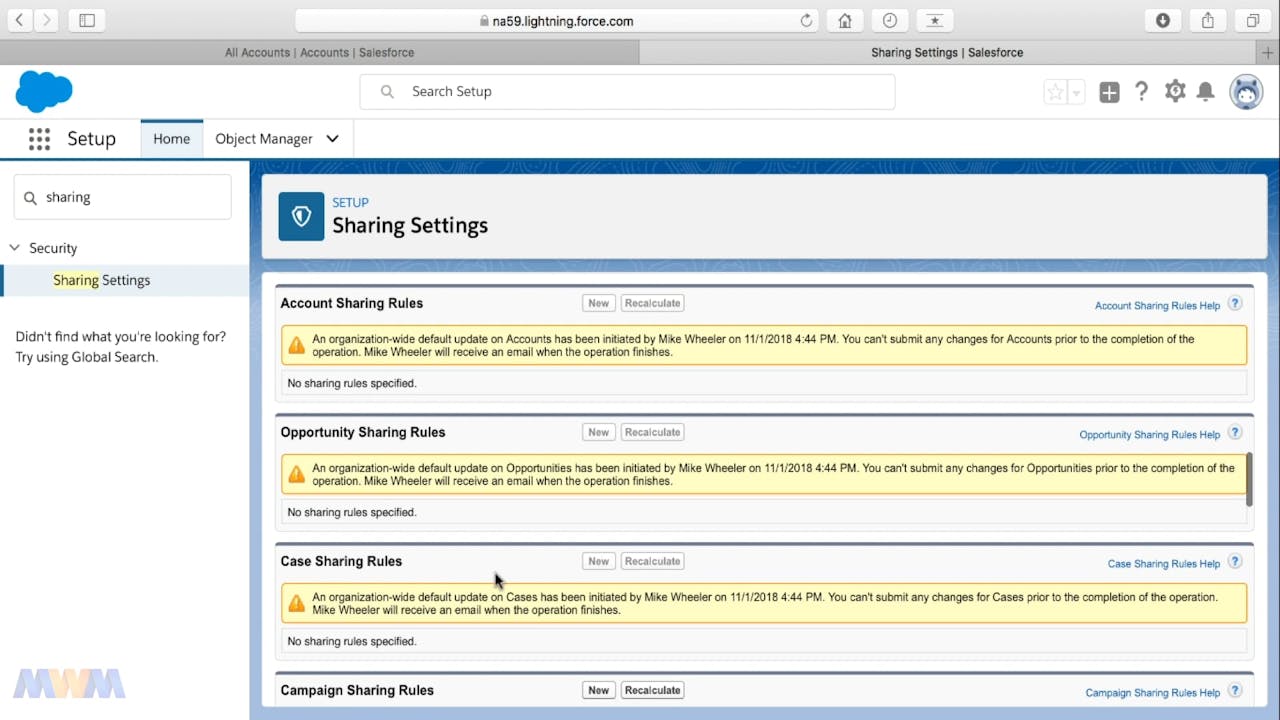Click the Campaign Sharing Rules heading
The height and width of the screenshot is (720, 1280).
tap(357, 690)
